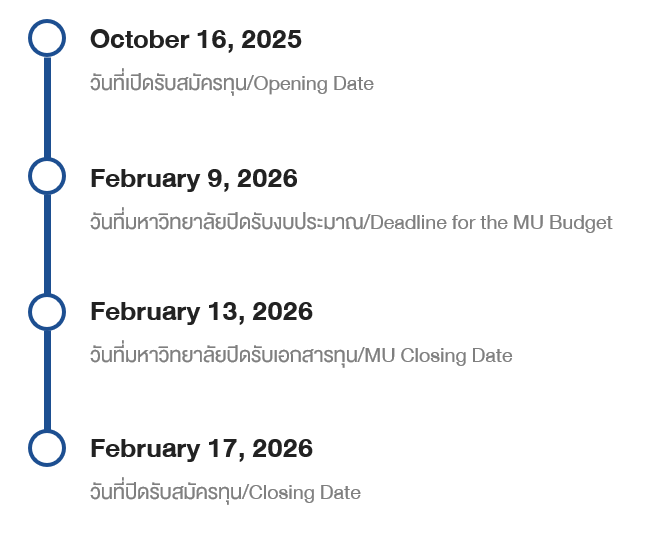
Task: Click the Thai text under February 17, 2026
Action: (165, 492)
